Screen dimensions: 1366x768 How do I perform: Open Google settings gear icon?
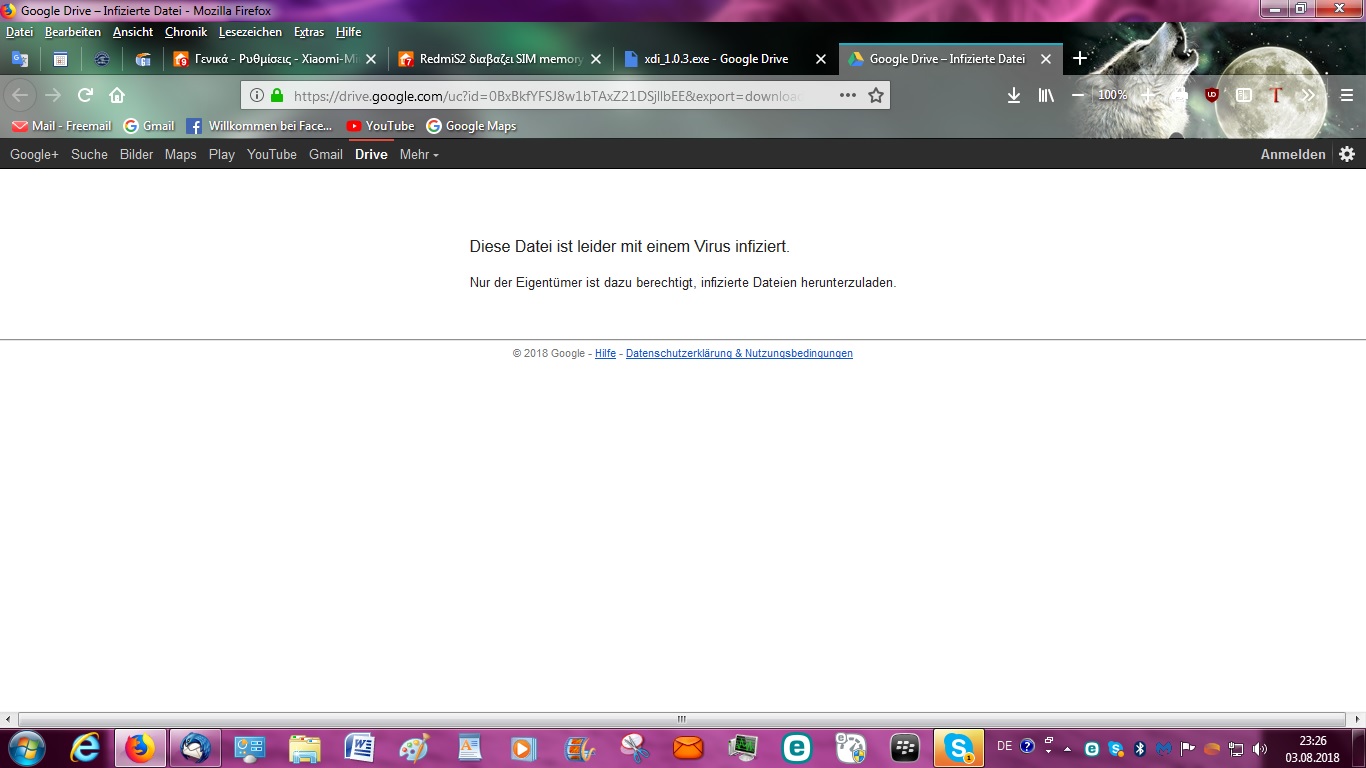(1347, 154)
